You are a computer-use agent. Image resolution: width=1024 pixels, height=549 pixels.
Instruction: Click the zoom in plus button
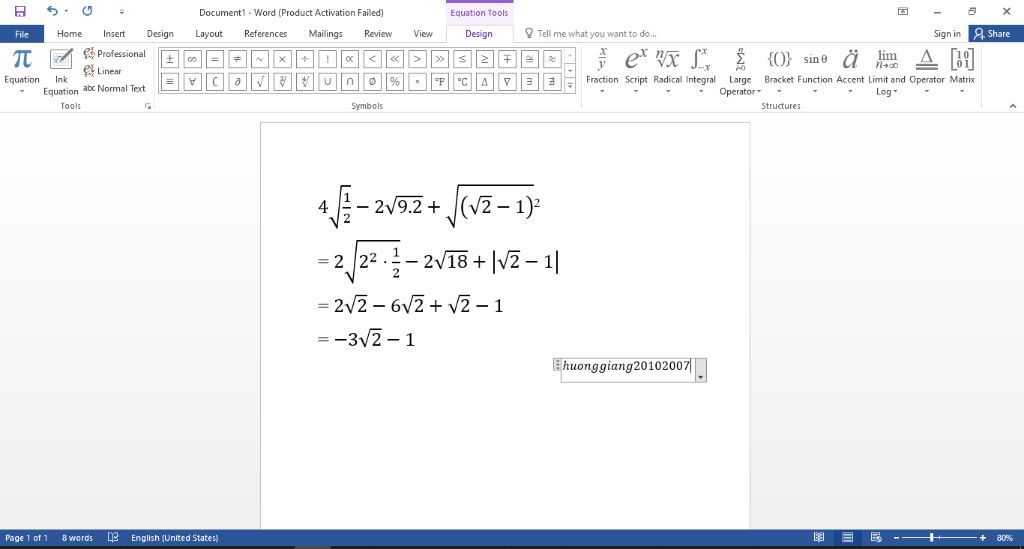point(982,538)
